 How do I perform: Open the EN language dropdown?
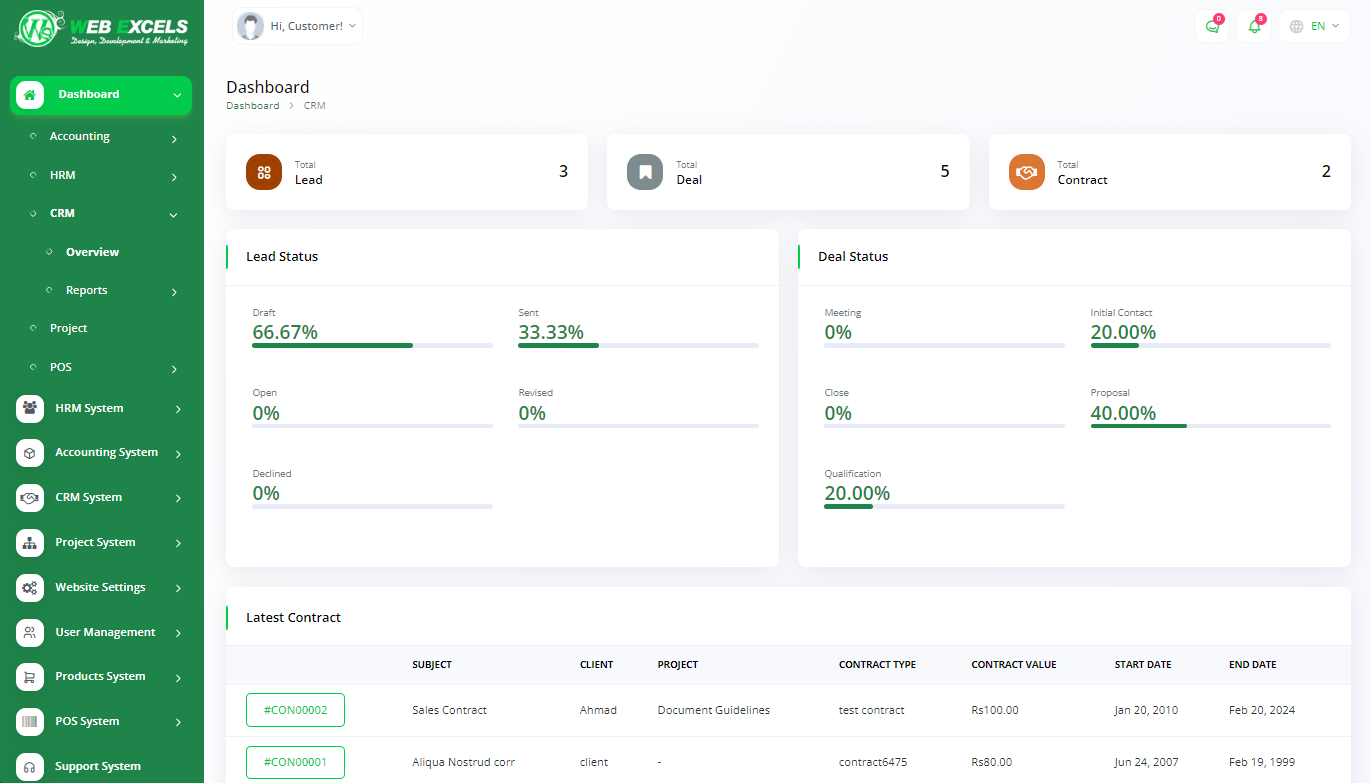coord(1314,26)
